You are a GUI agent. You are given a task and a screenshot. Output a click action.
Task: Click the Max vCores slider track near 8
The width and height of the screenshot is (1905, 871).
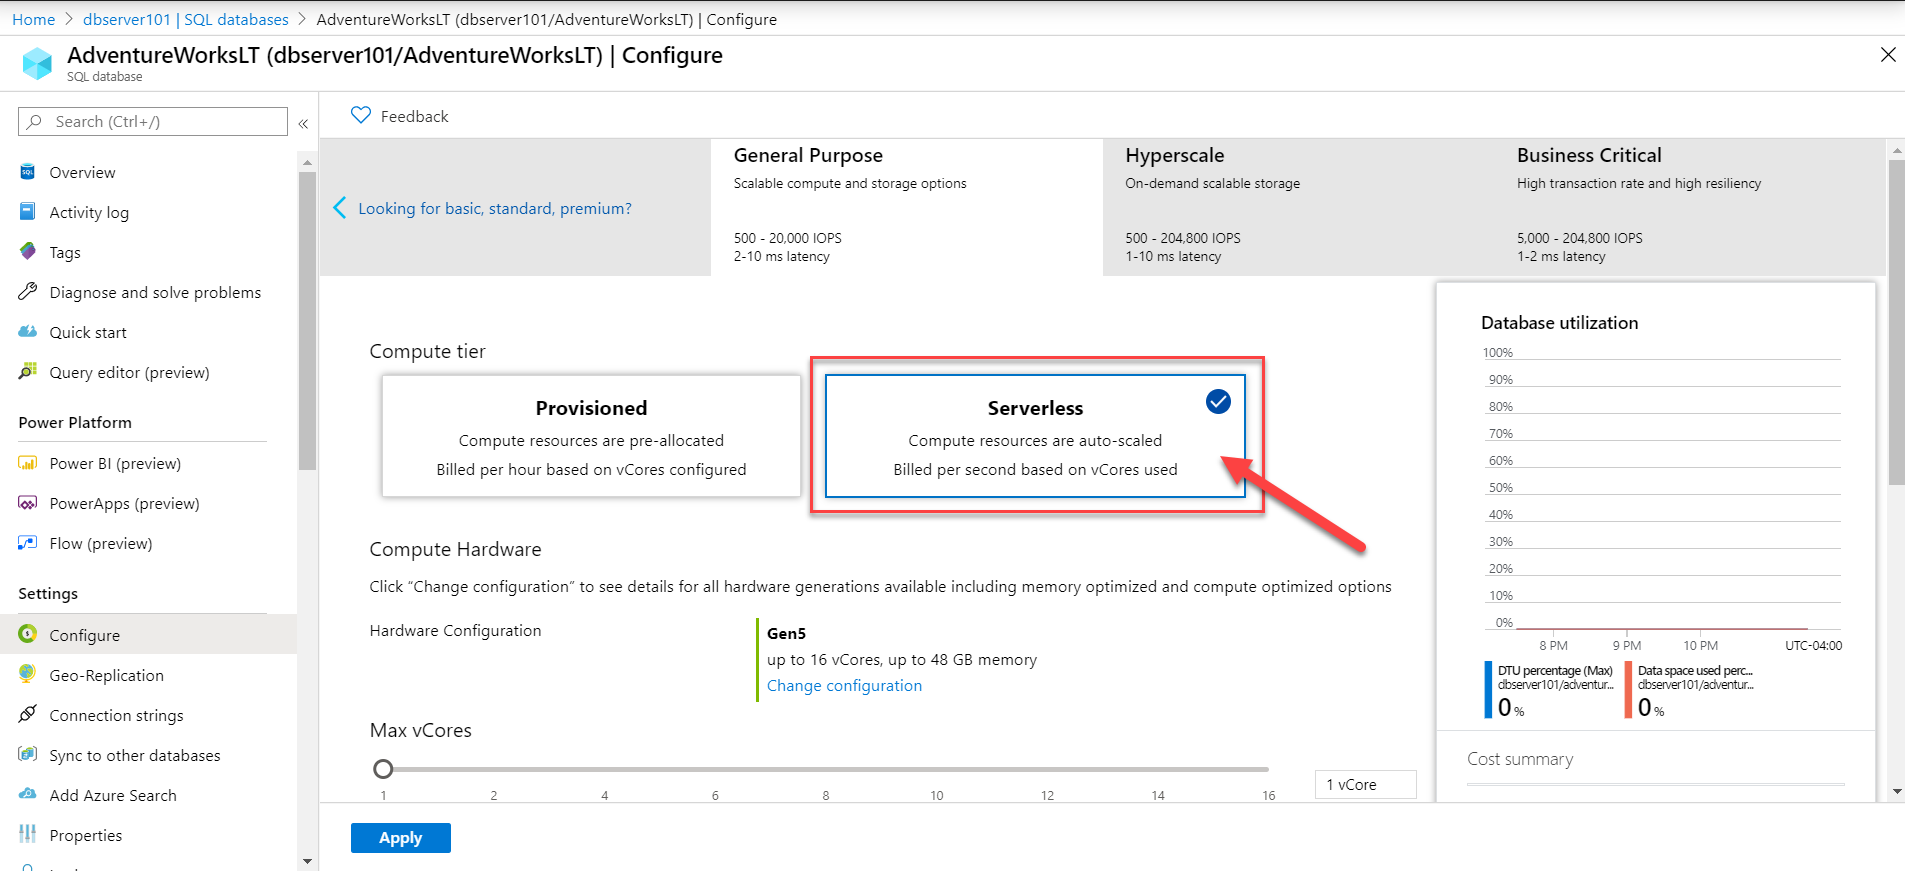point(826,769)
